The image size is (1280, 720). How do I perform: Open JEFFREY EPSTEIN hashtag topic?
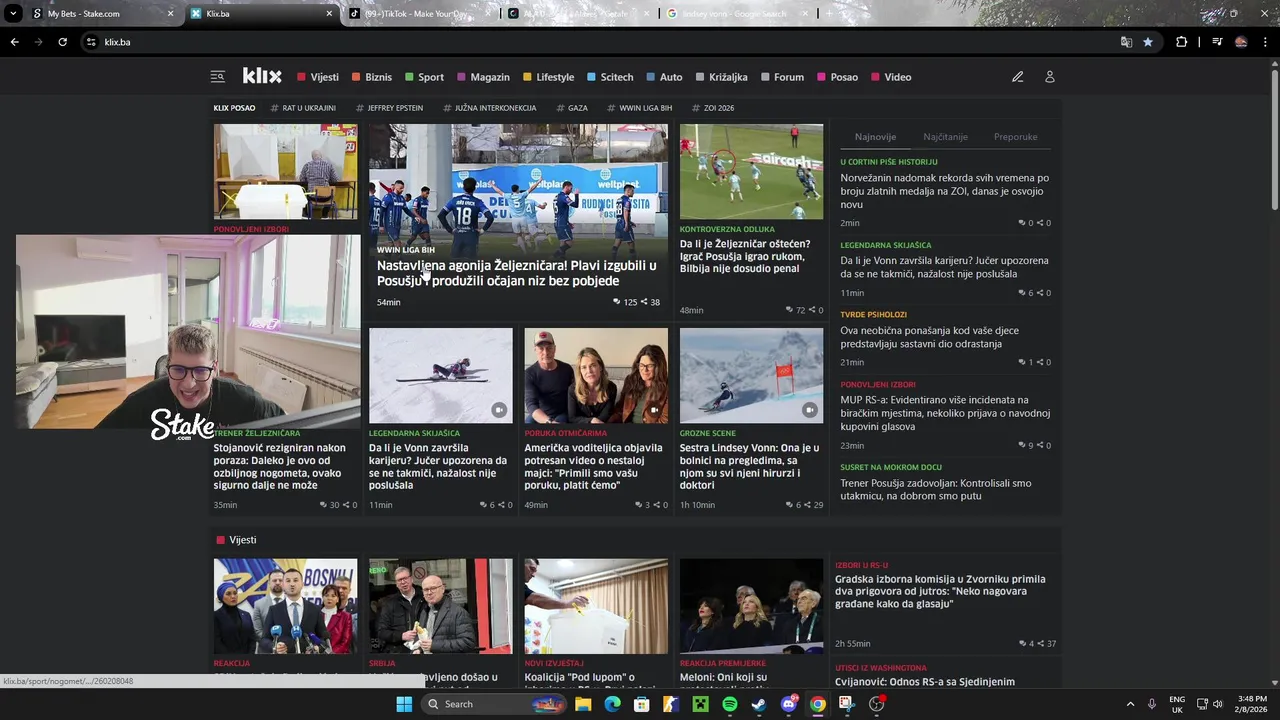click(389, 108)
